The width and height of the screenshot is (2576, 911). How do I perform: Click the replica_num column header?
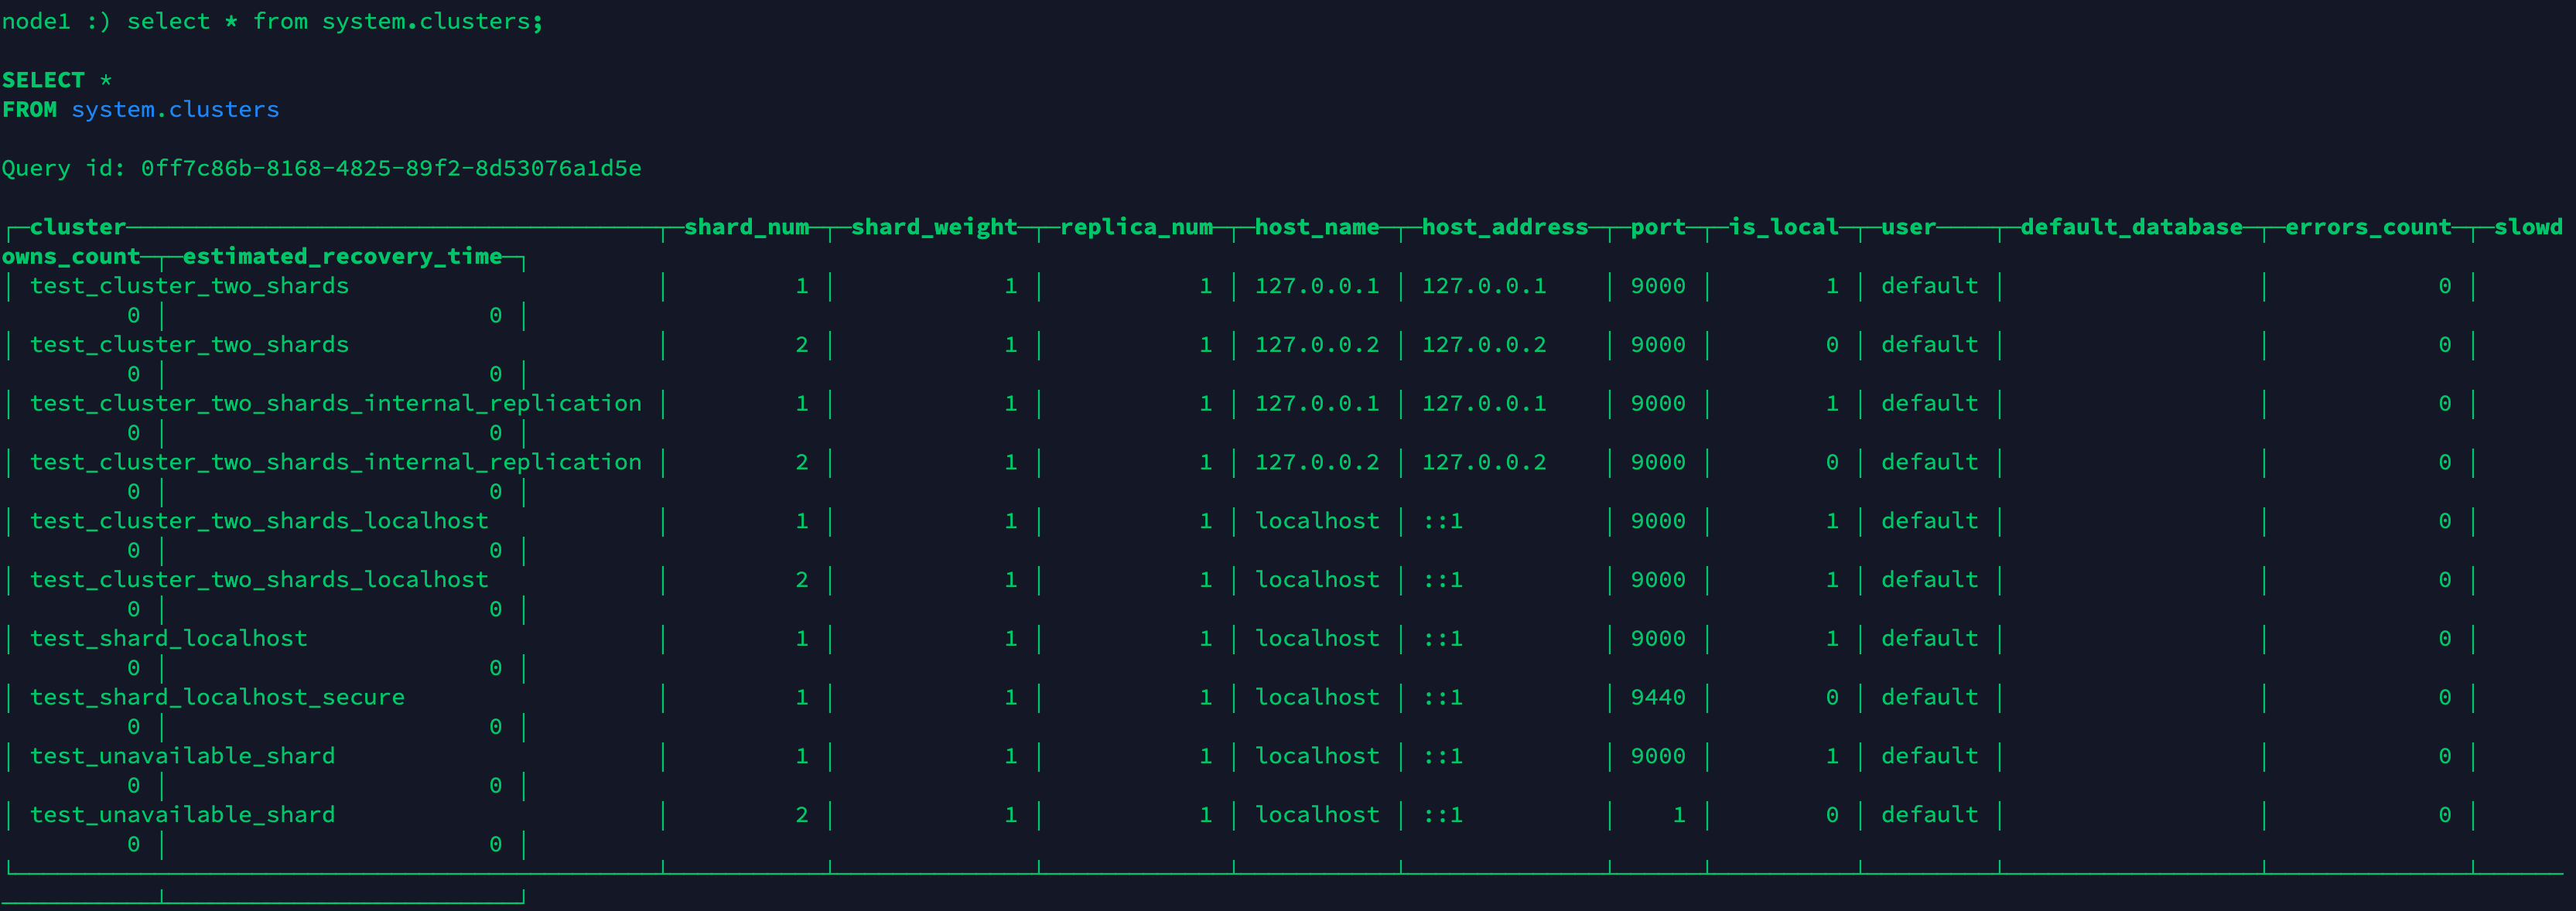pos(1136,227)
